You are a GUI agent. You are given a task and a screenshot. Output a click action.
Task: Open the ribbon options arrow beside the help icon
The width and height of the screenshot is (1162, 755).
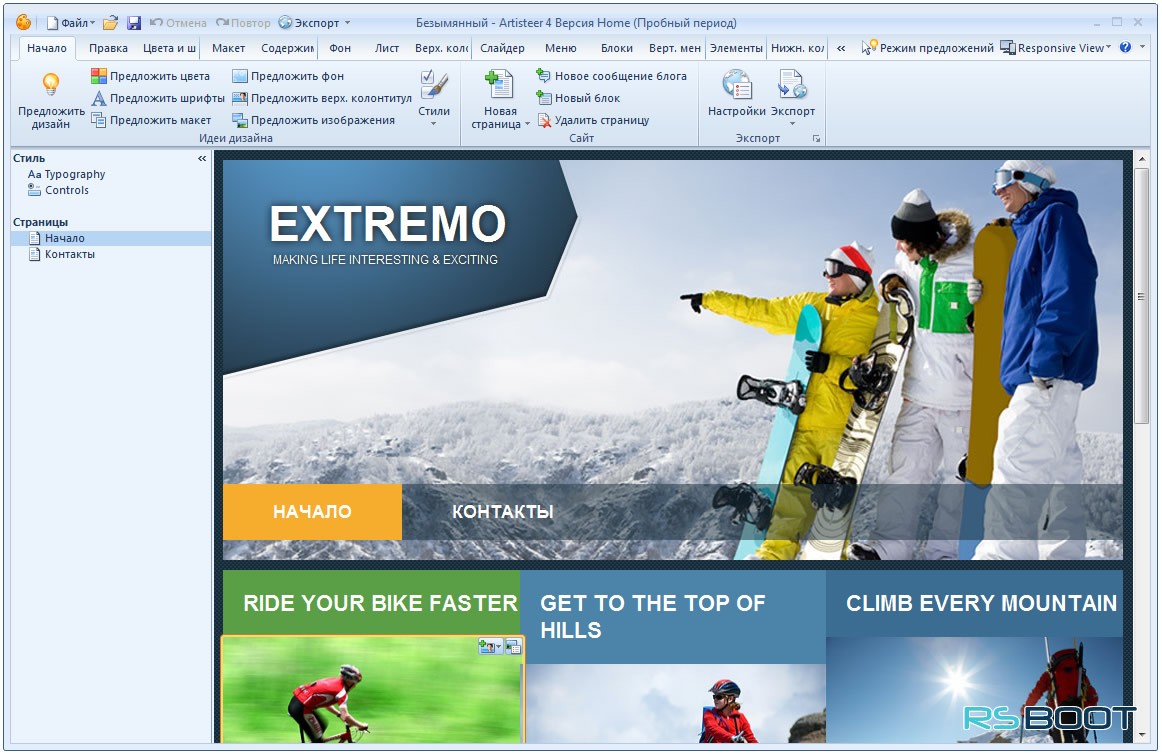click(1142, 47)
